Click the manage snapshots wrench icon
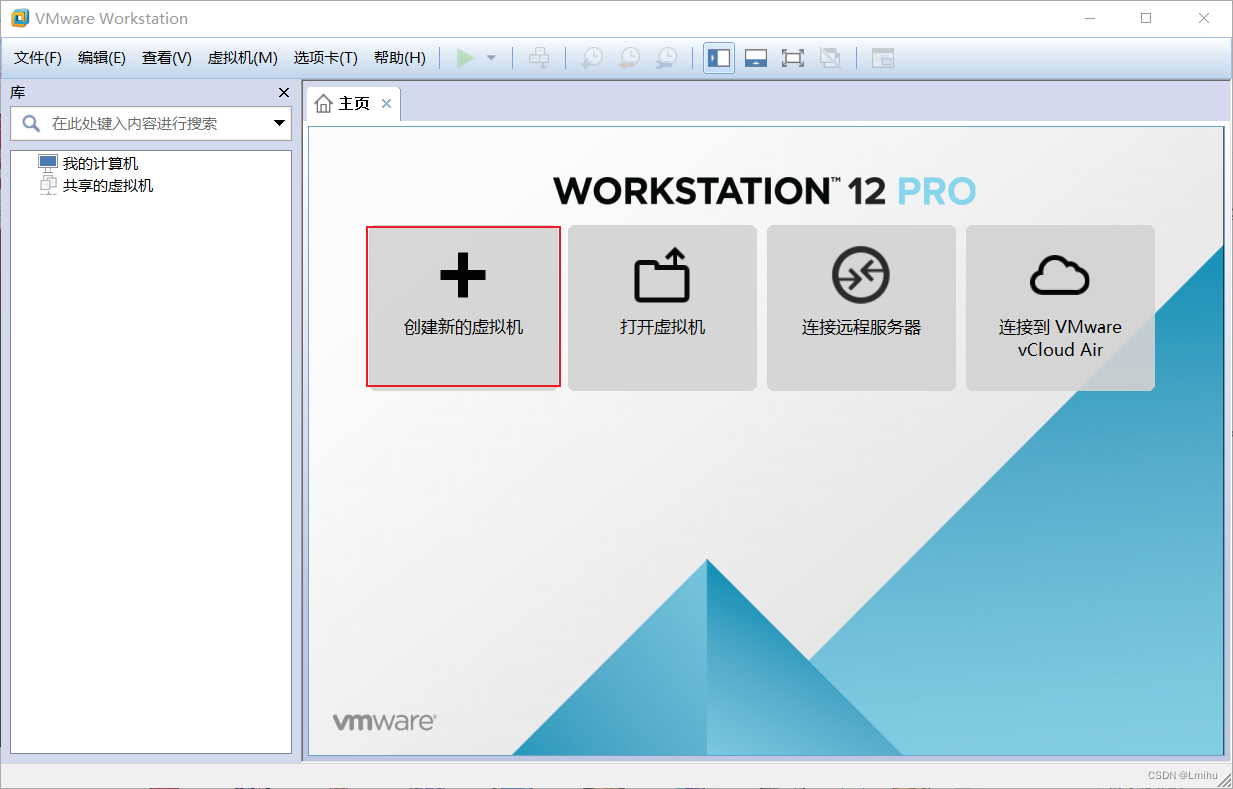The width and height of the screenshot is (1233, 789). pyautogui.click(x=666, y=58)
